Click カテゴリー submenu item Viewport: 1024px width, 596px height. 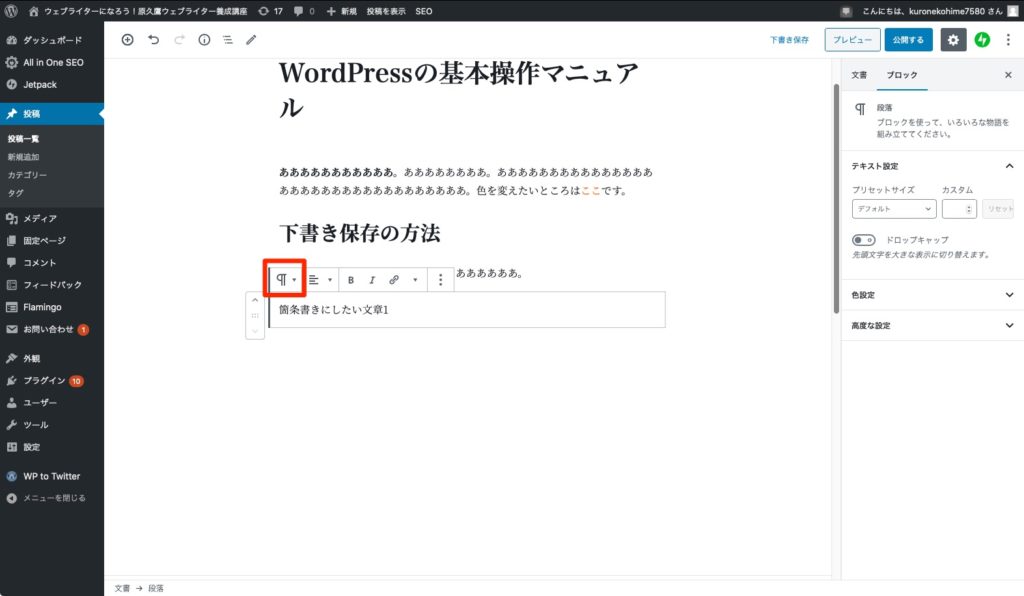click(27, 176)
